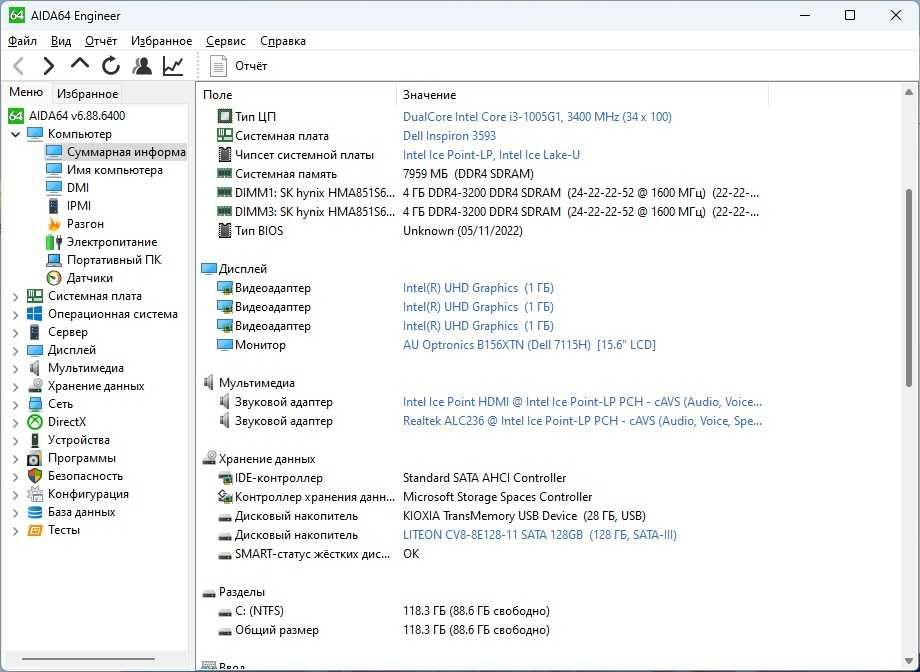This screenshot has width=920, height=672.
Task: Open the DualCore Intel Core i3-1005G1 link
Action: (x=537, y=117)
